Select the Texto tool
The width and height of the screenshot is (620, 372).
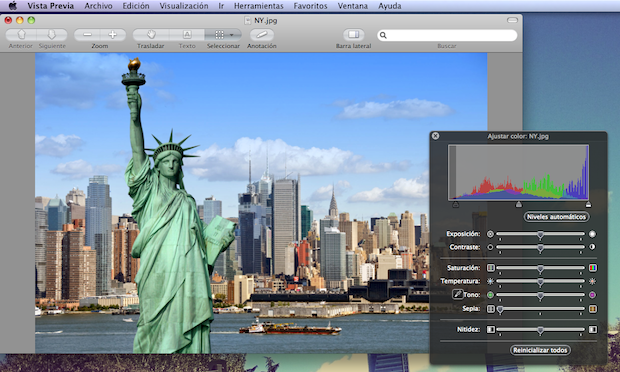(187, 35)
